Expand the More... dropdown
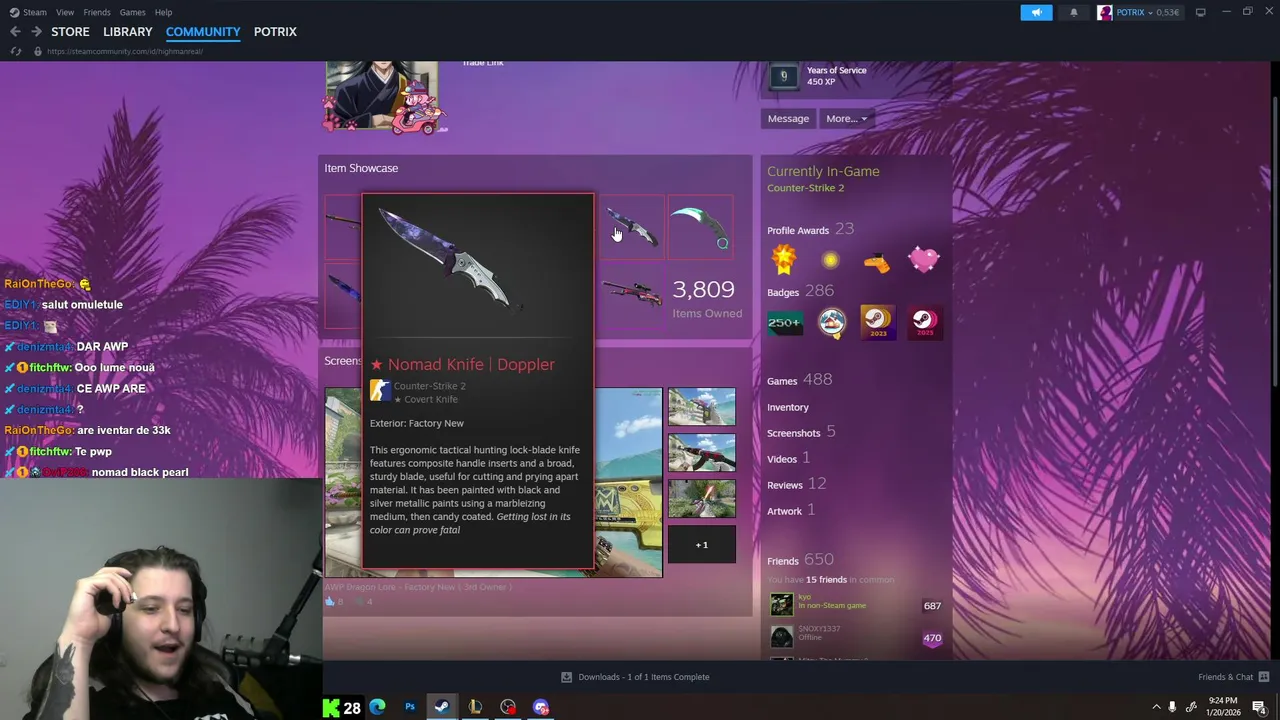This screenshot has height=720, width=1280. 846,118
